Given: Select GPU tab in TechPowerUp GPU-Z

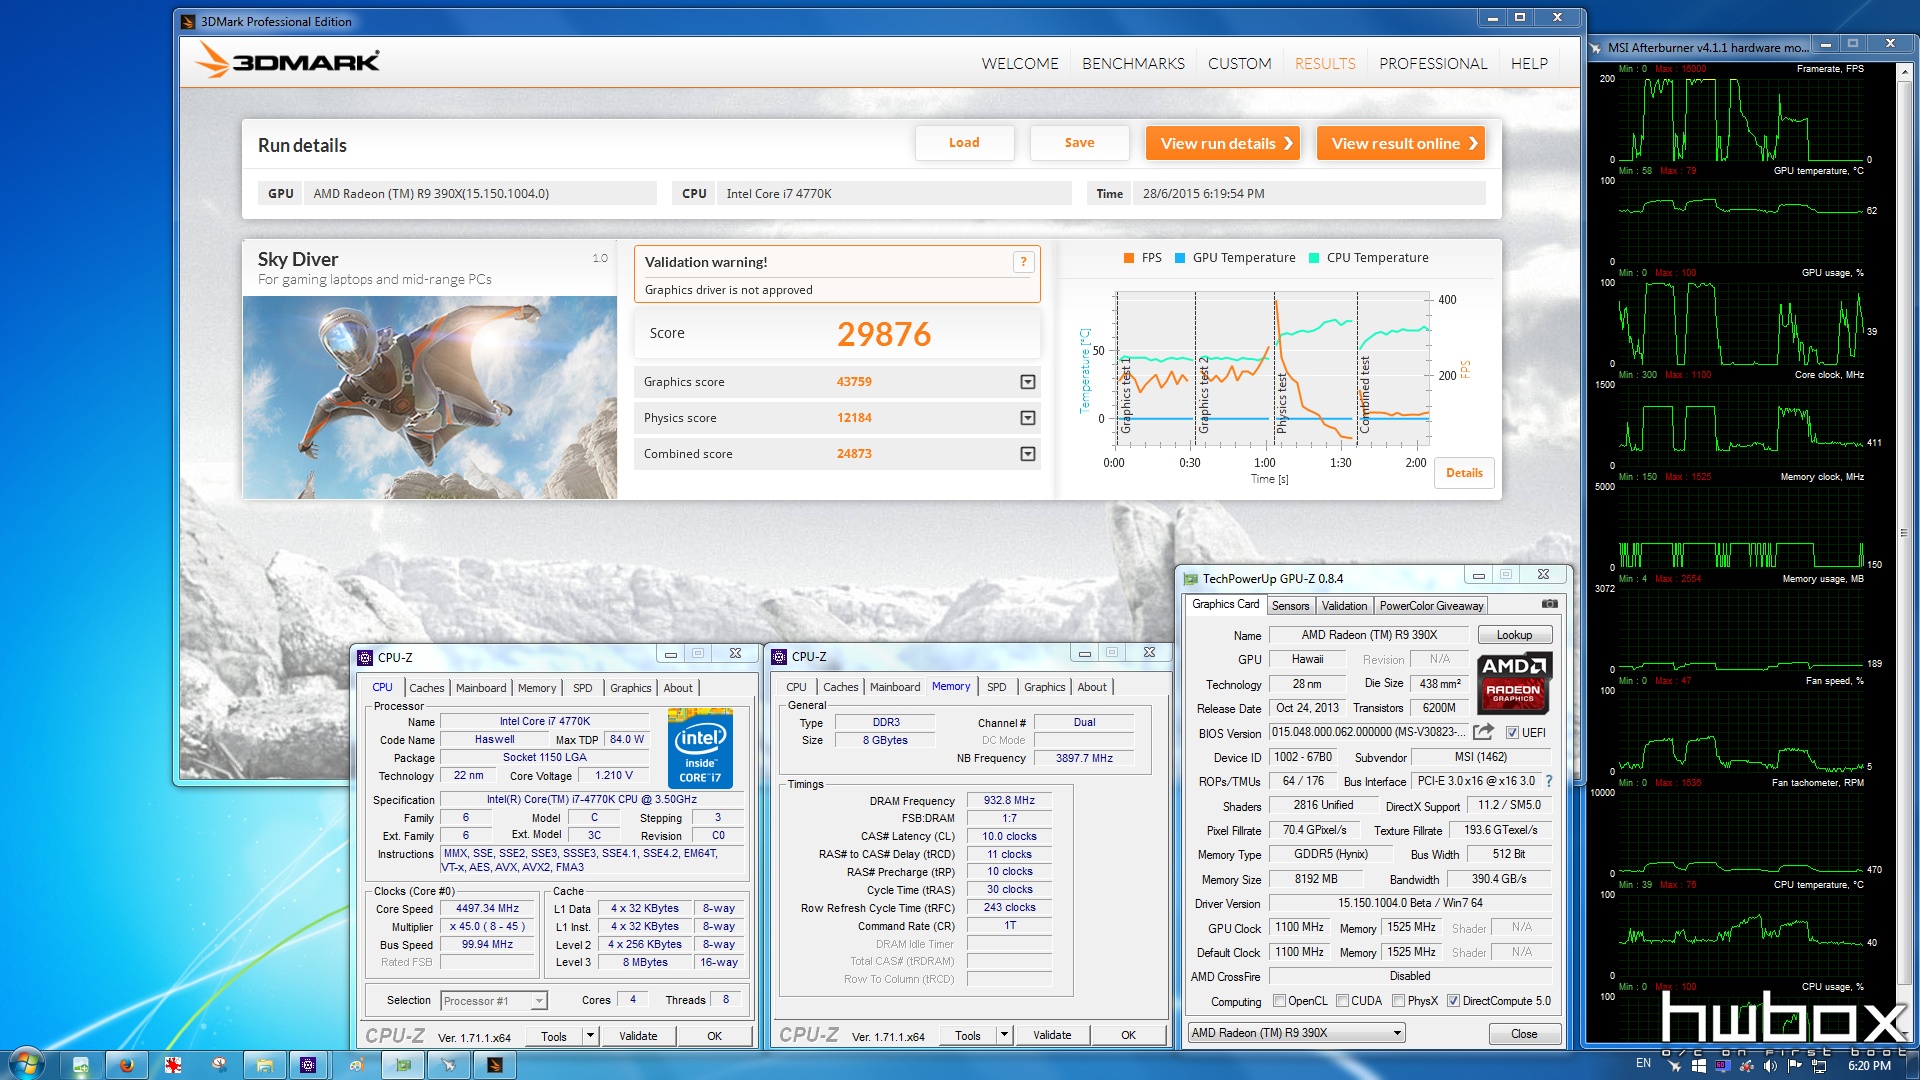Looking at the screenshot, I should click(x=1224, y=605).
